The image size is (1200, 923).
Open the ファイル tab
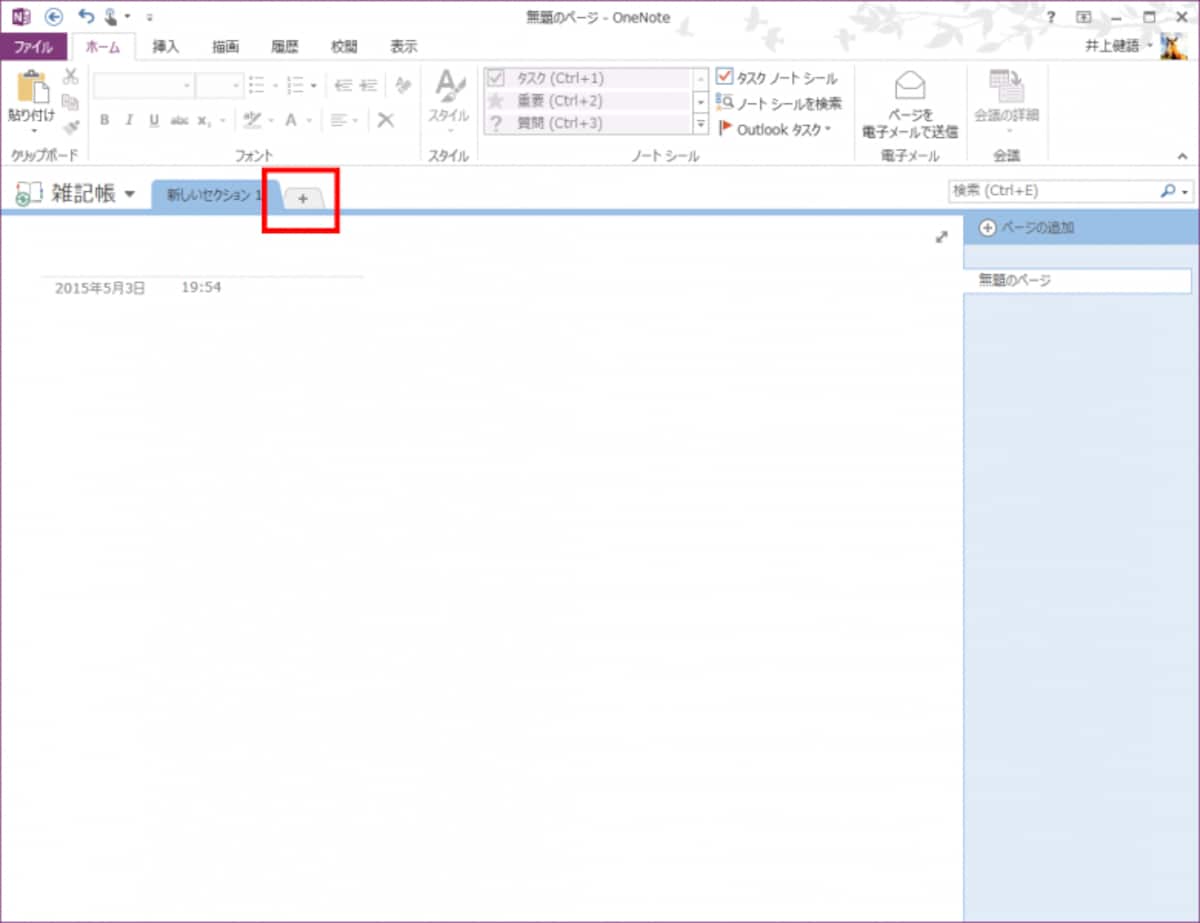pos(34,47)
